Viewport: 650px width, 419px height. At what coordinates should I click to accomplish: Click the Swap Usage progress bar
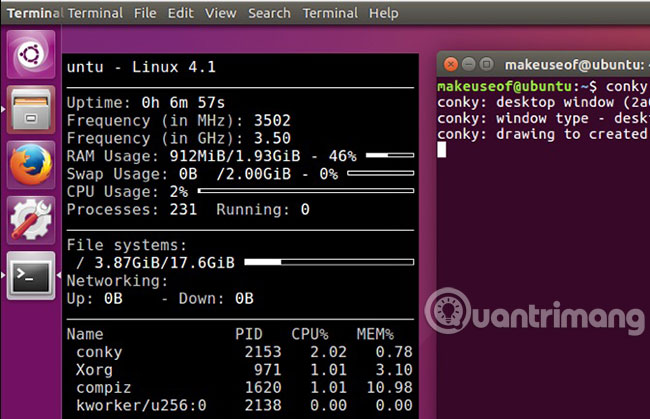coord(381,173)
